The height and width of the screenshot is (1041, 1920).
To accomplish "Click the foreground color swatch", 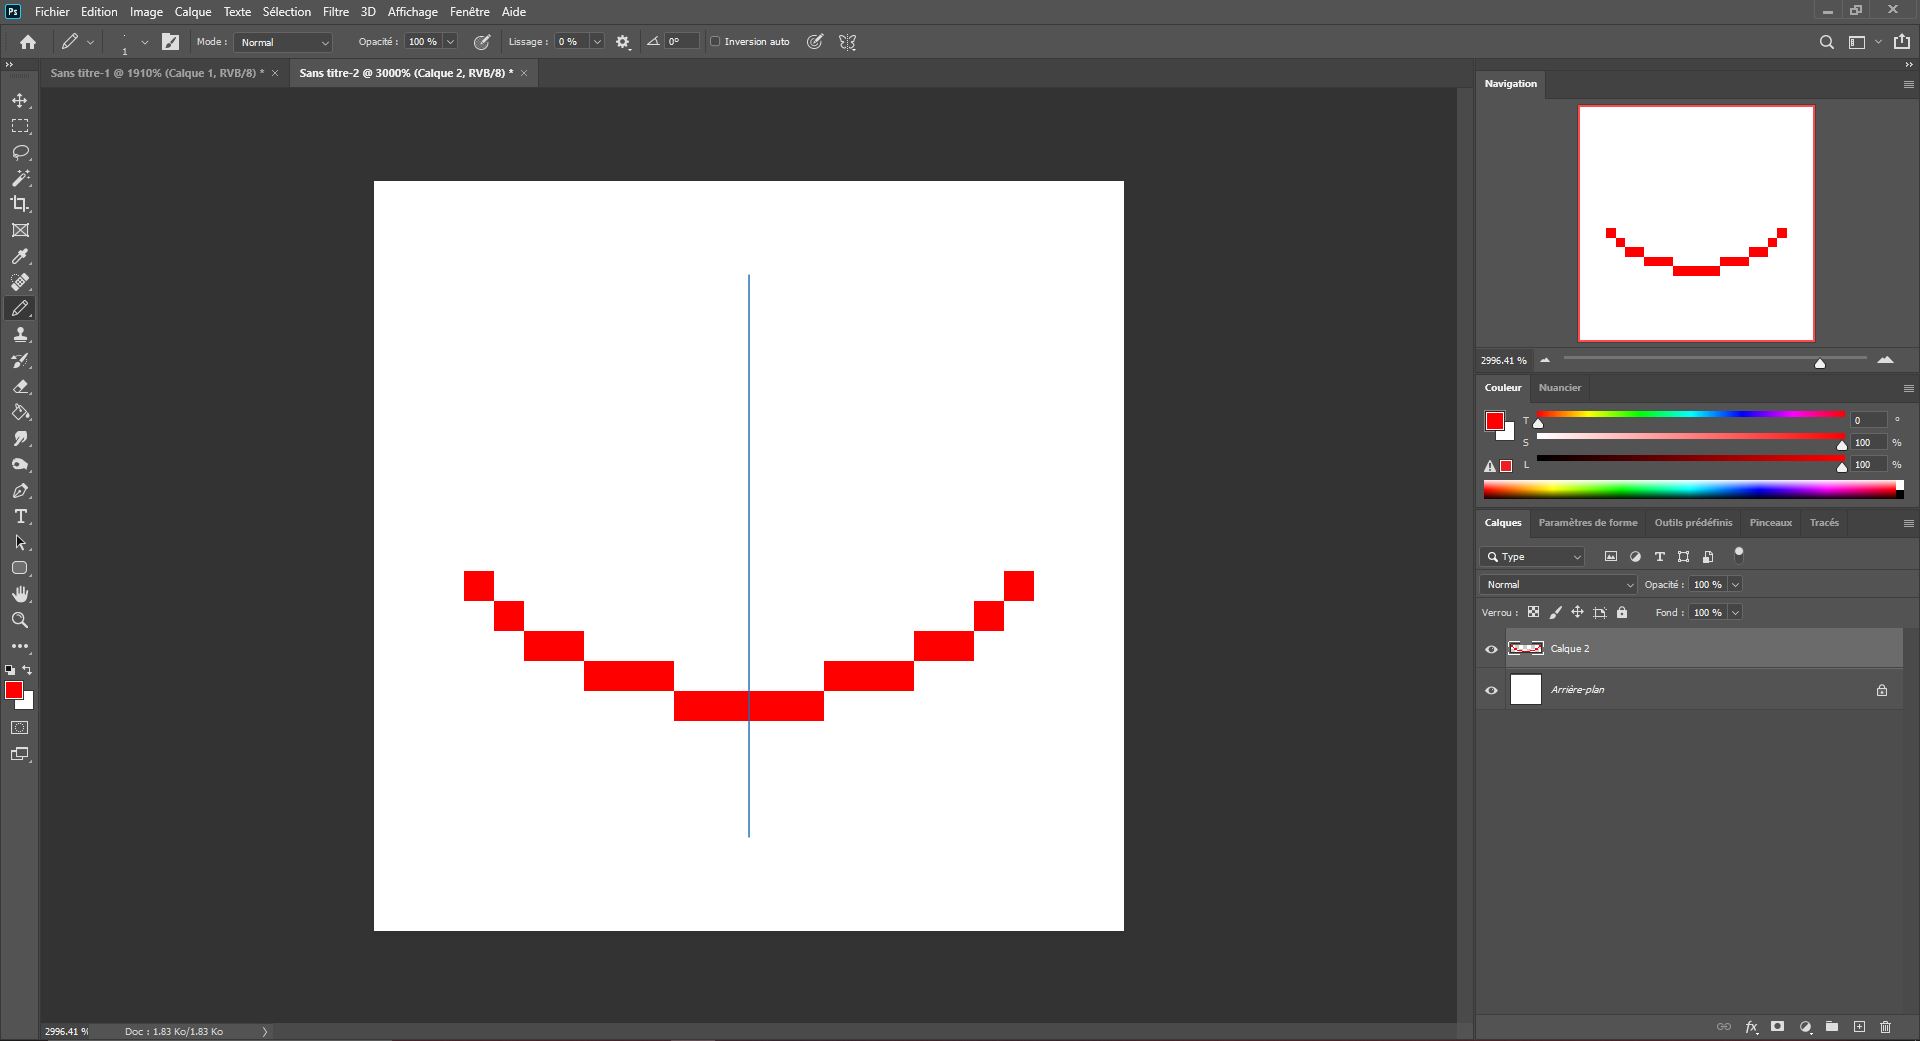I will coord(15,691).
